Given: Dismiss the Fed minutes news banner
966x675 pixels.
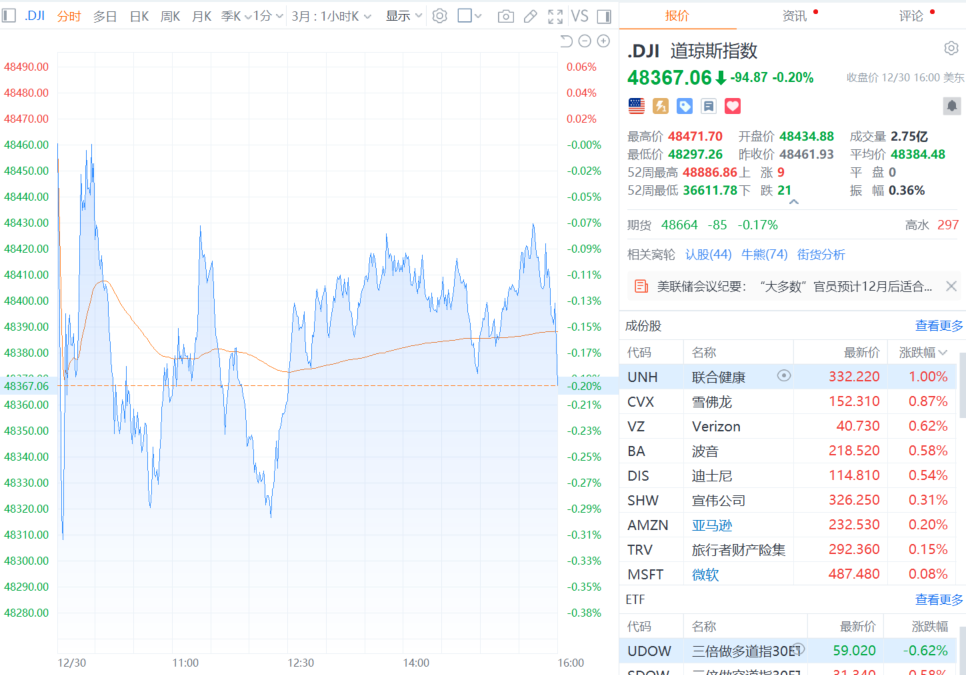Looking at the screenshot, I should [x=951, y=286].
